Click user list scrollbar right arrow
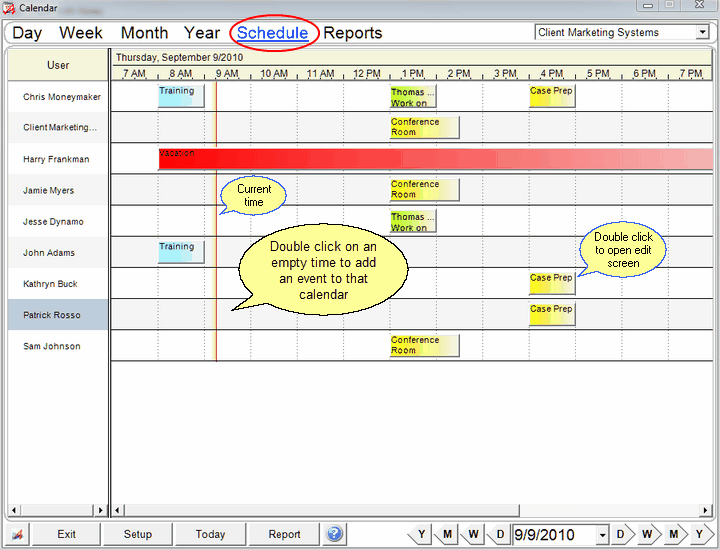The height and width of the screenshot is (550, 720). click(101, 510)
